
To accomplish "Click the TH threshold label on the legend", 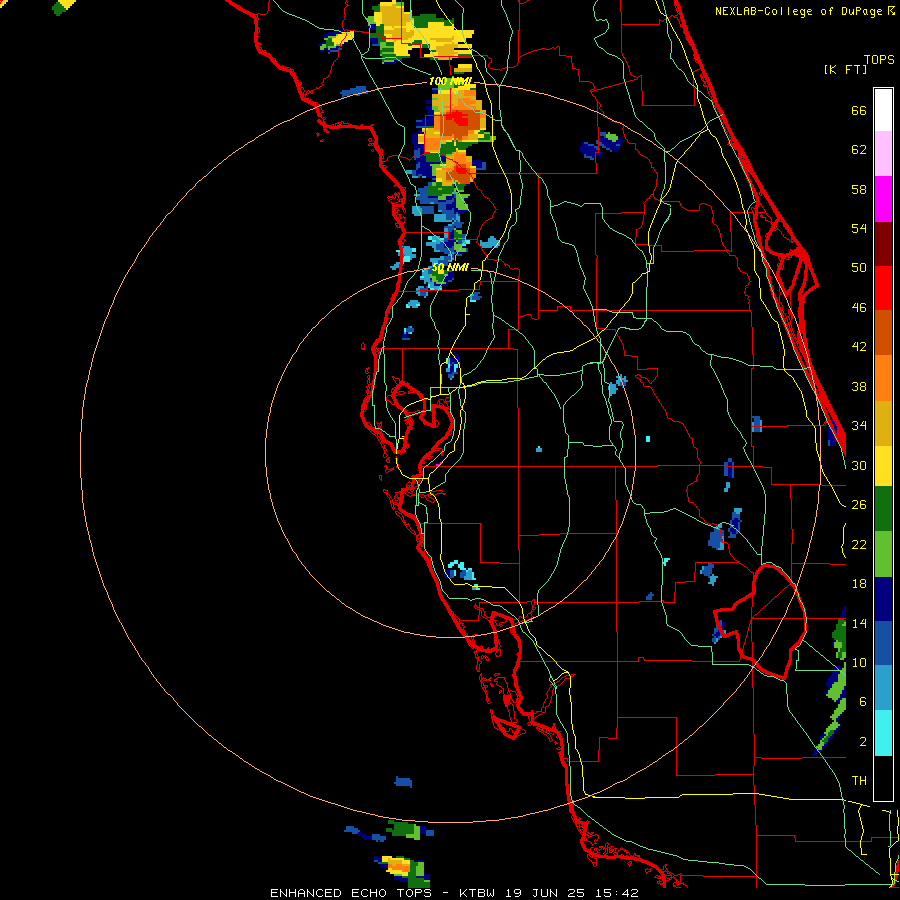I will tap(859, 781).
